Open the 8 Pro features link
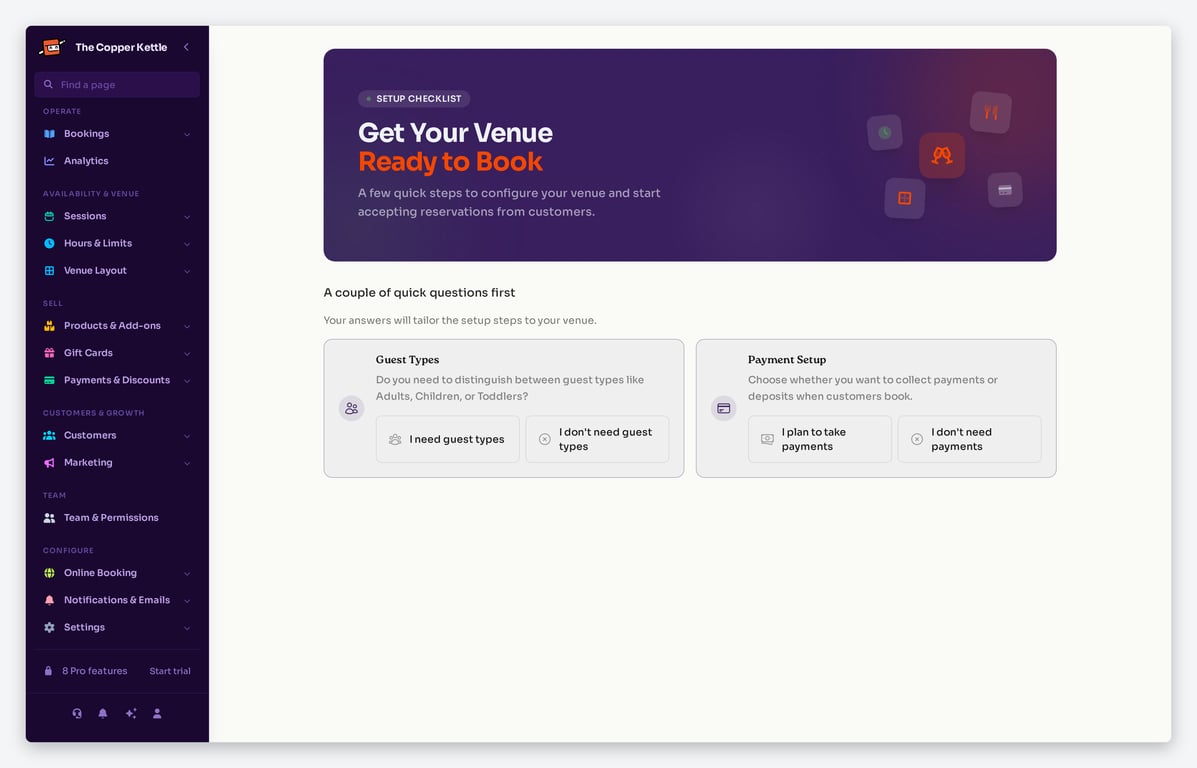 coord(95,671)
